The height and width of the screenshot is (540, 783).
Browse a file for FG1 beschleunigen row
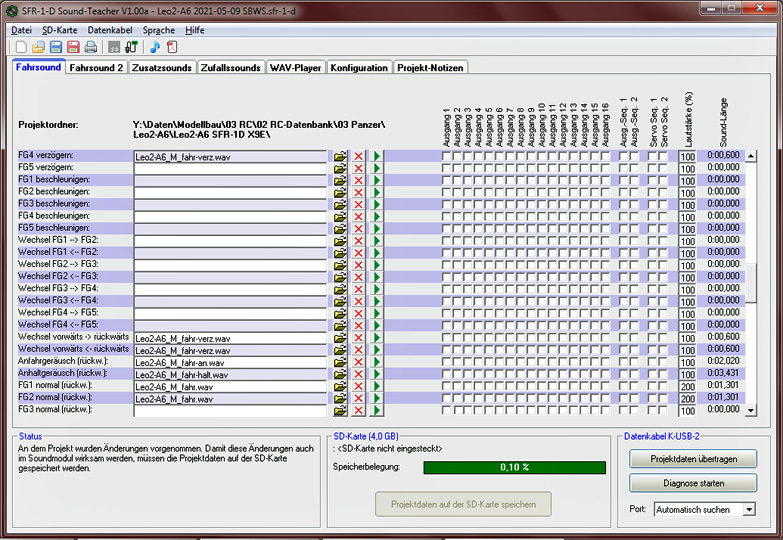340,180
